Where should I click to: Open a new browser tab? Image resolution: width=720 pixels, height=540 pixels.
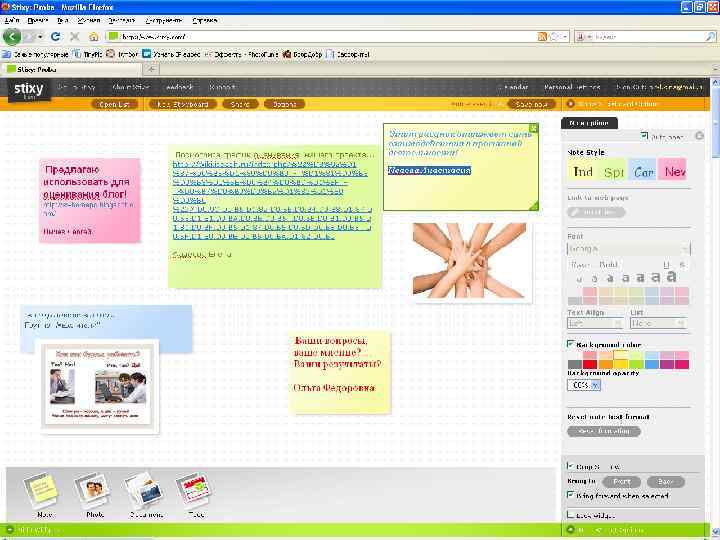pyautogui.click(x=151, y=69)
